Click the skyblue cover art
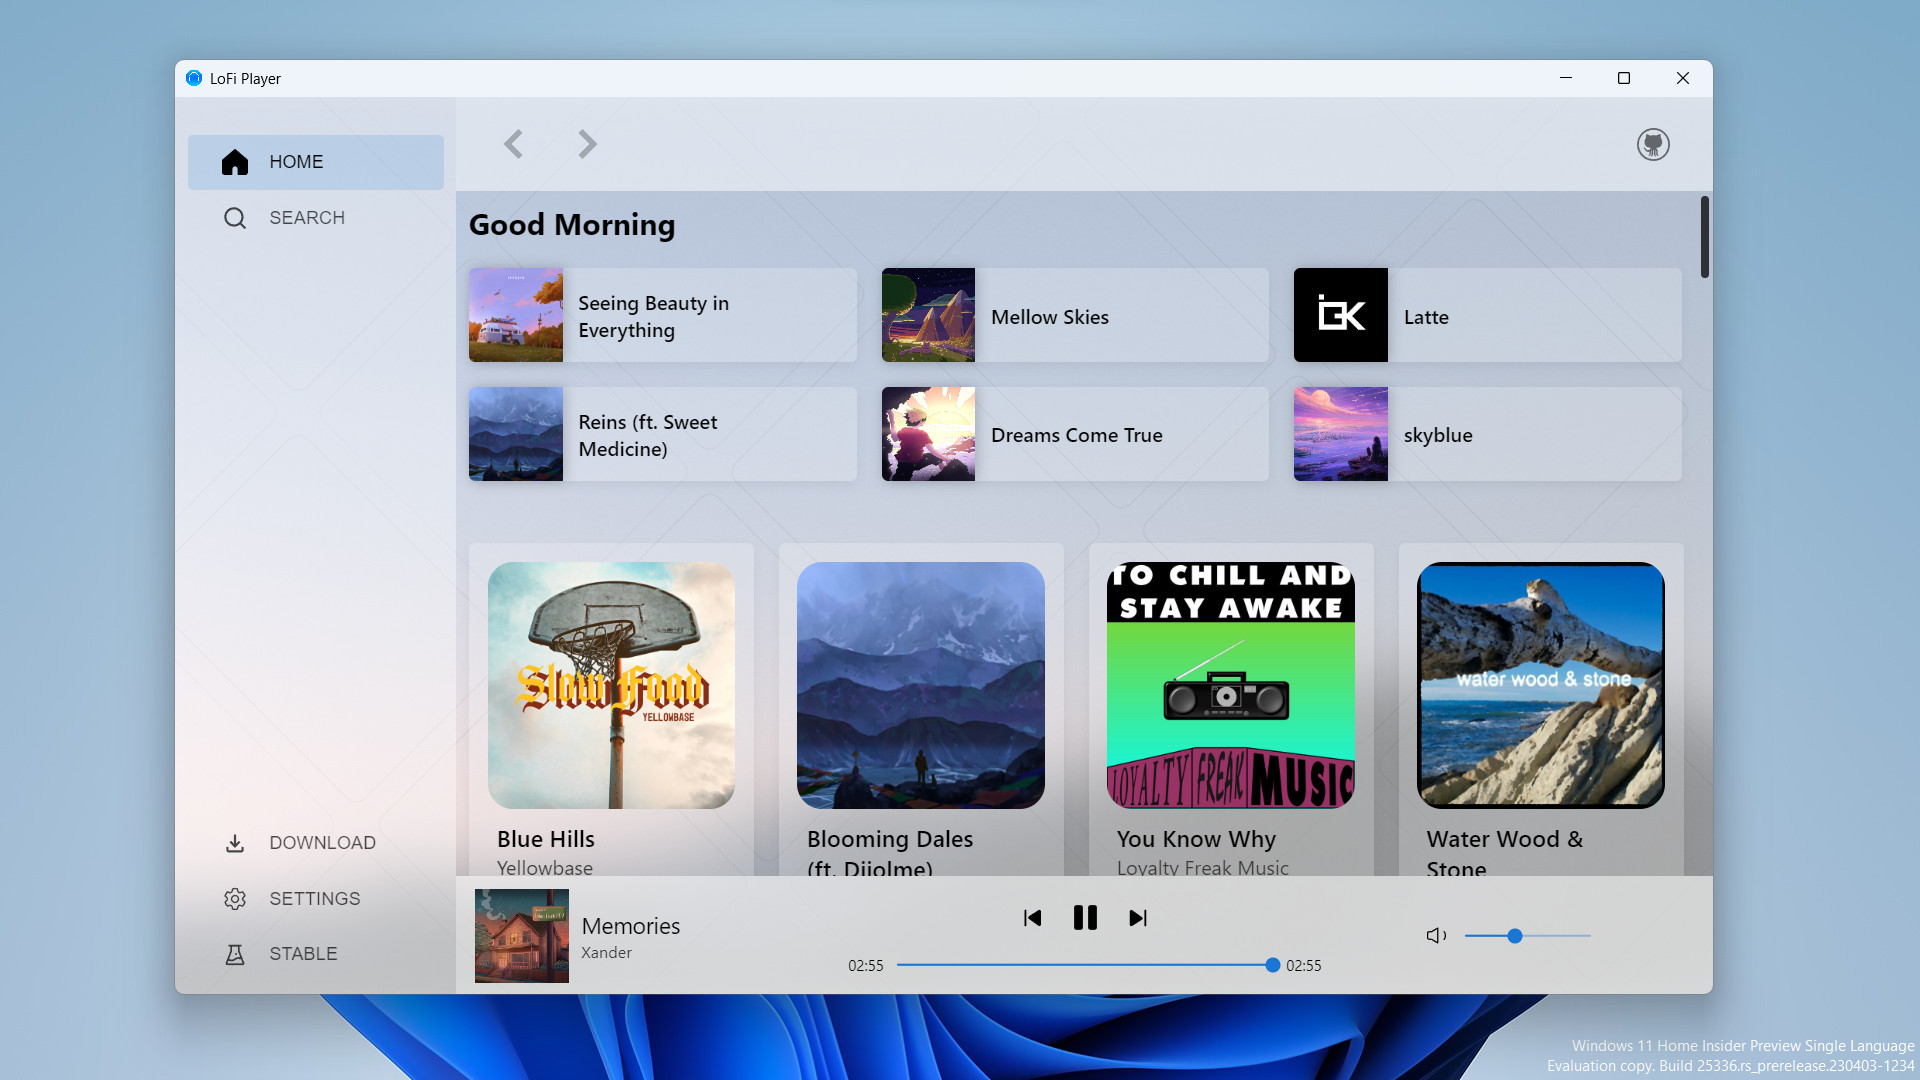The height and width of the screenshot is (1080, 1920). tap(1341, 434)
